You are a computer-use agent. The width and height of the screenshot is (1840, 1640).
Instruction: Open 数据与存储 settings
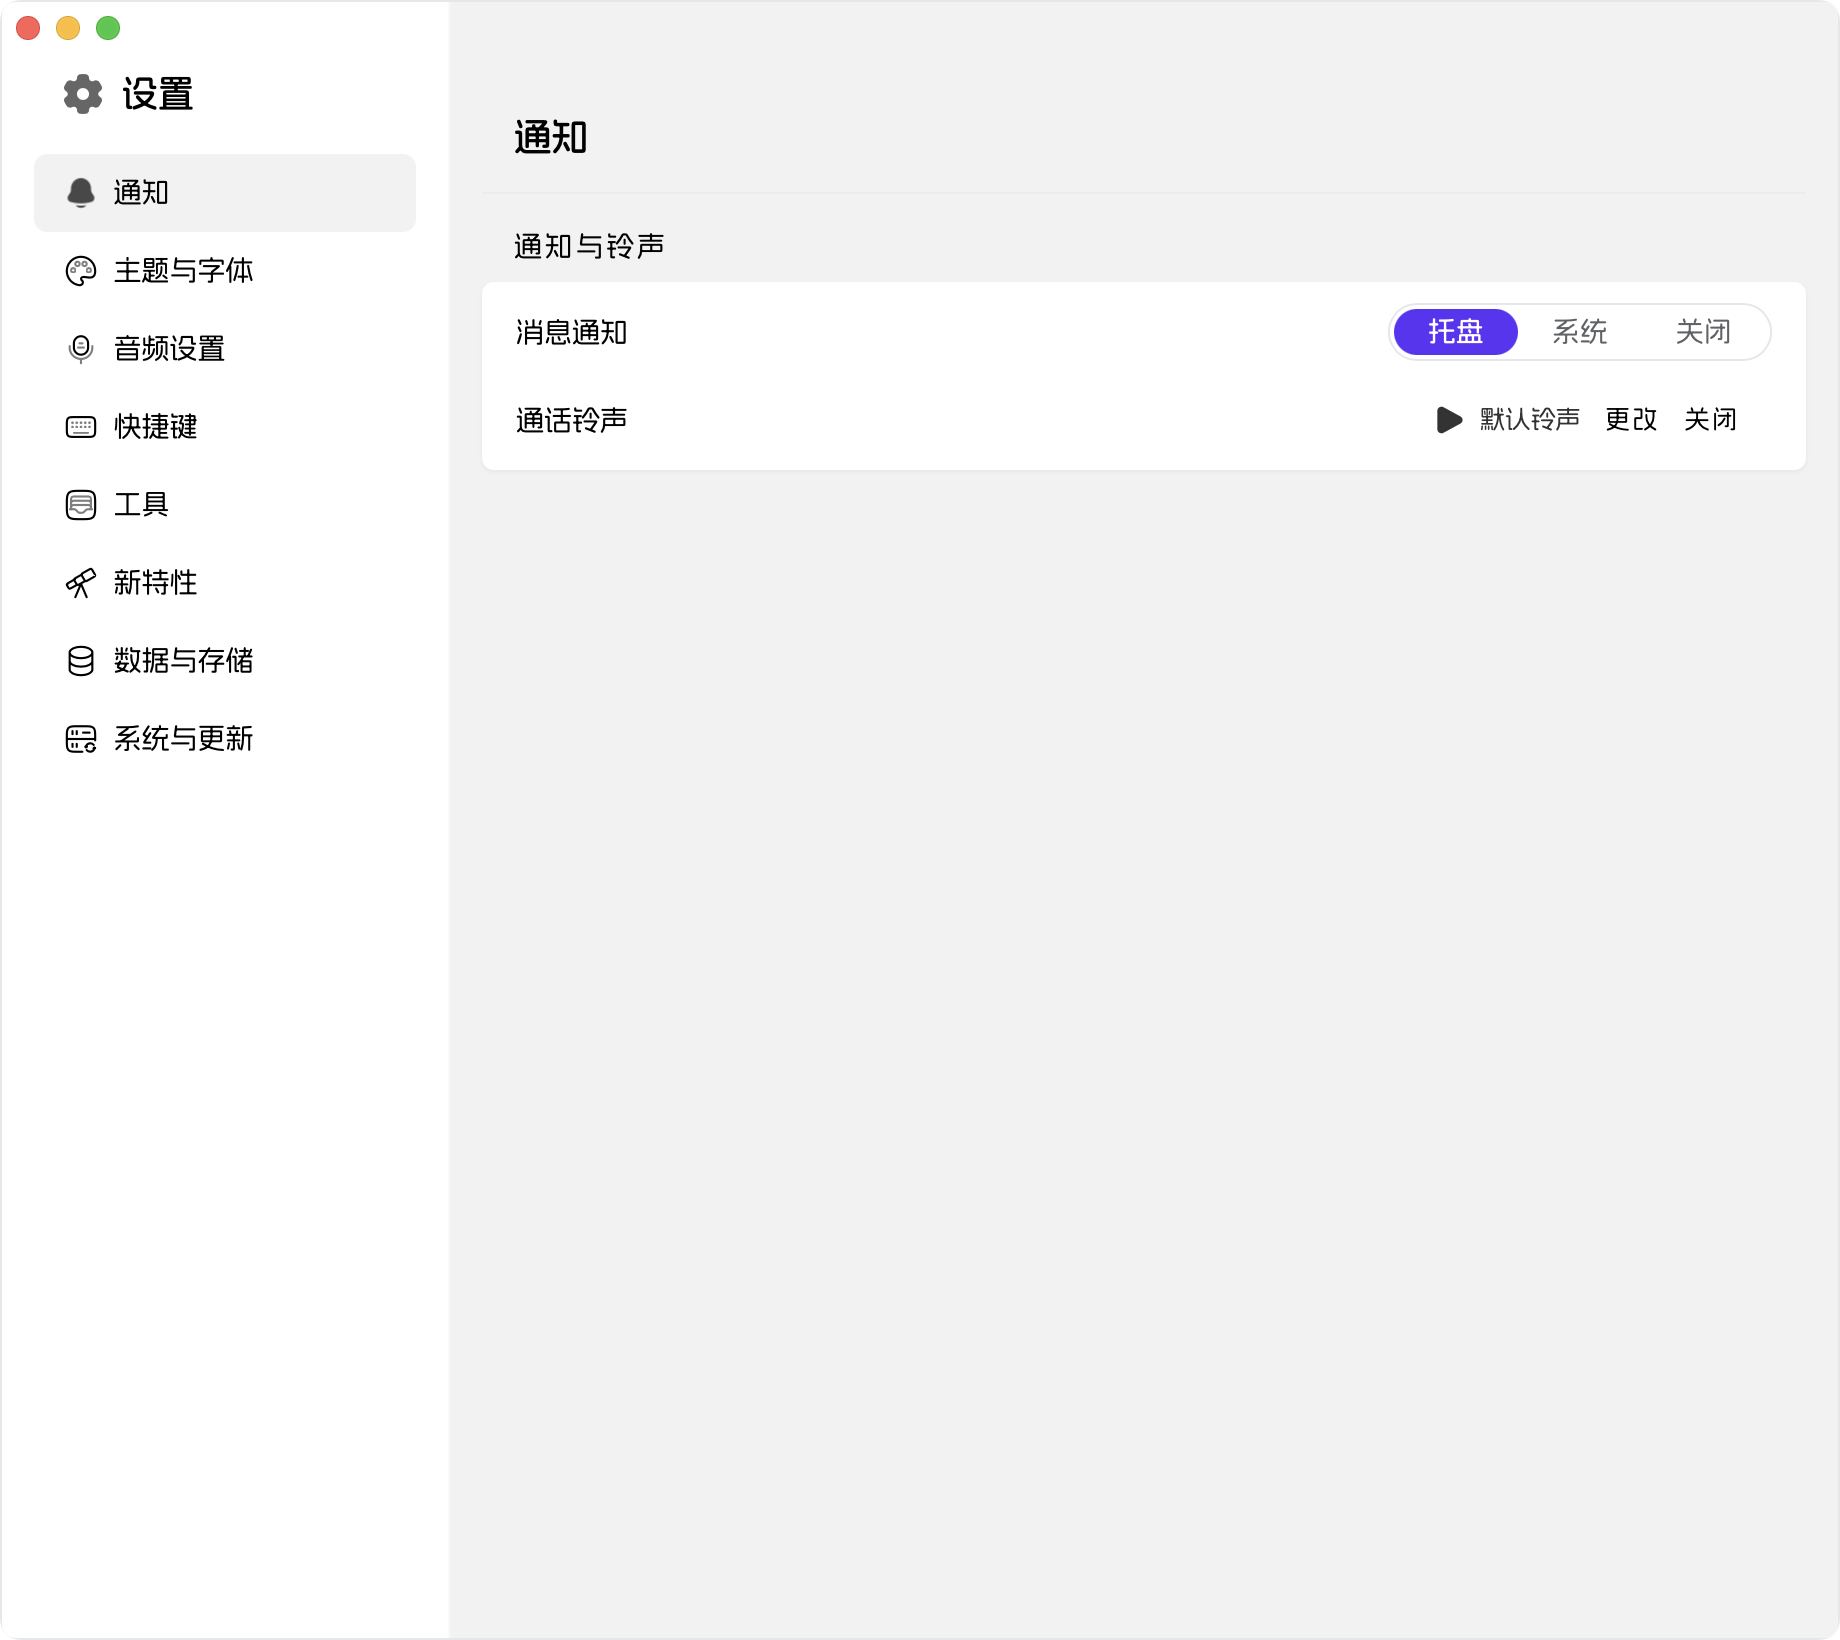tap(225, 660)
